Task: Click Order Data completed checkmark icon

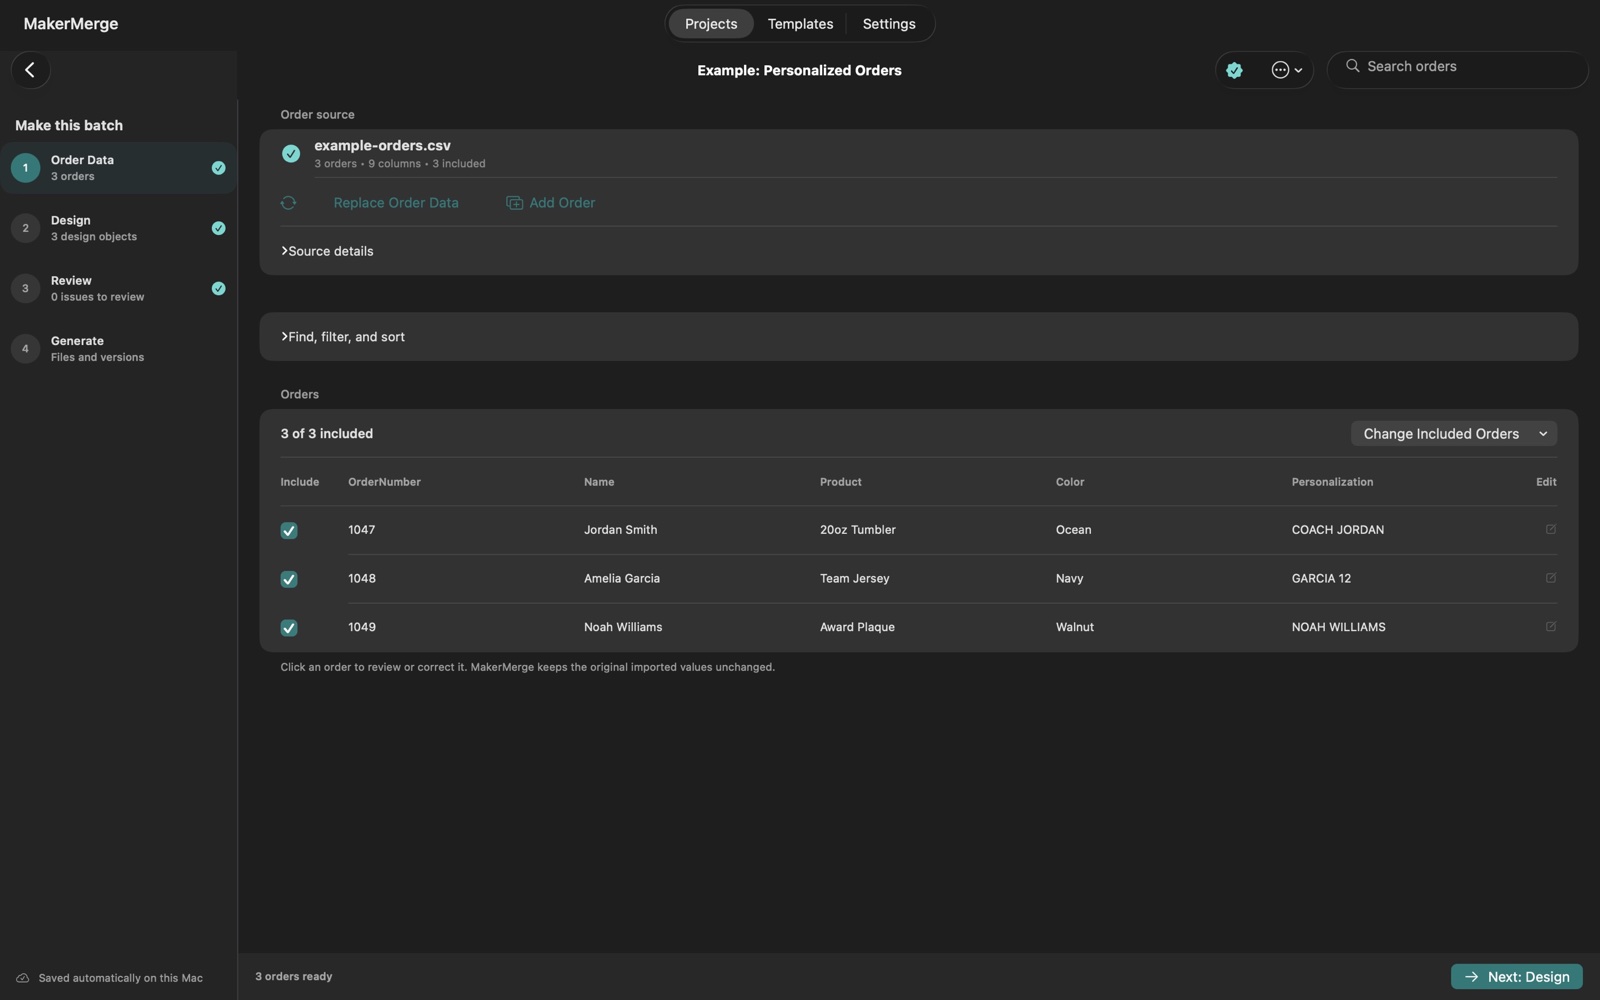Action: tap(218, 168)
